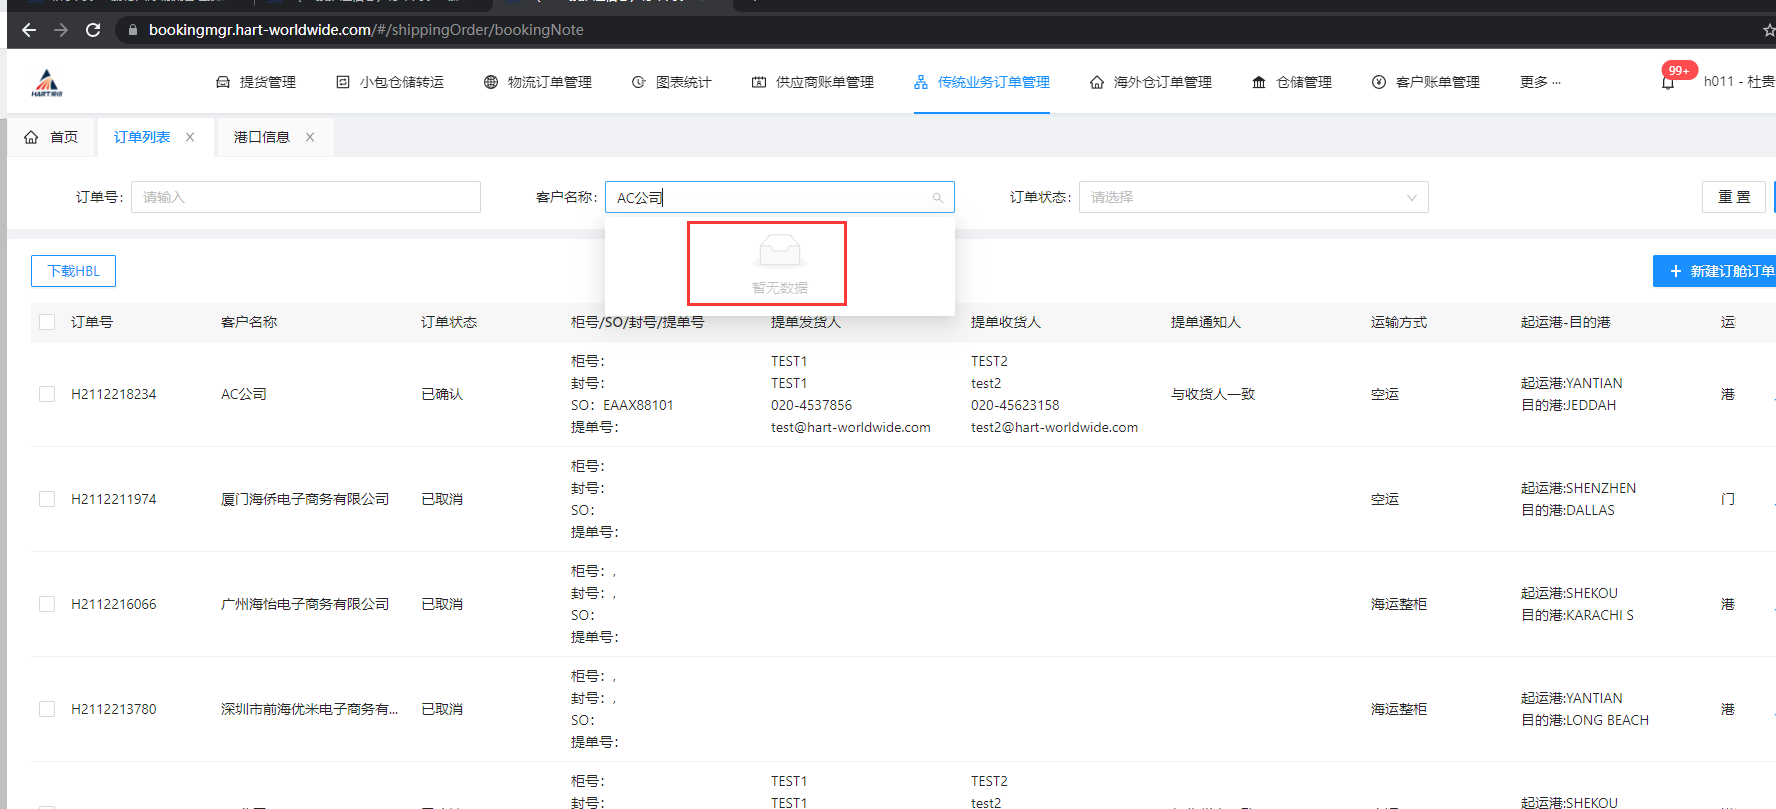Click the notification bell icon
This screenshot has width=1776, height=809.
(x=1667, y=83)
